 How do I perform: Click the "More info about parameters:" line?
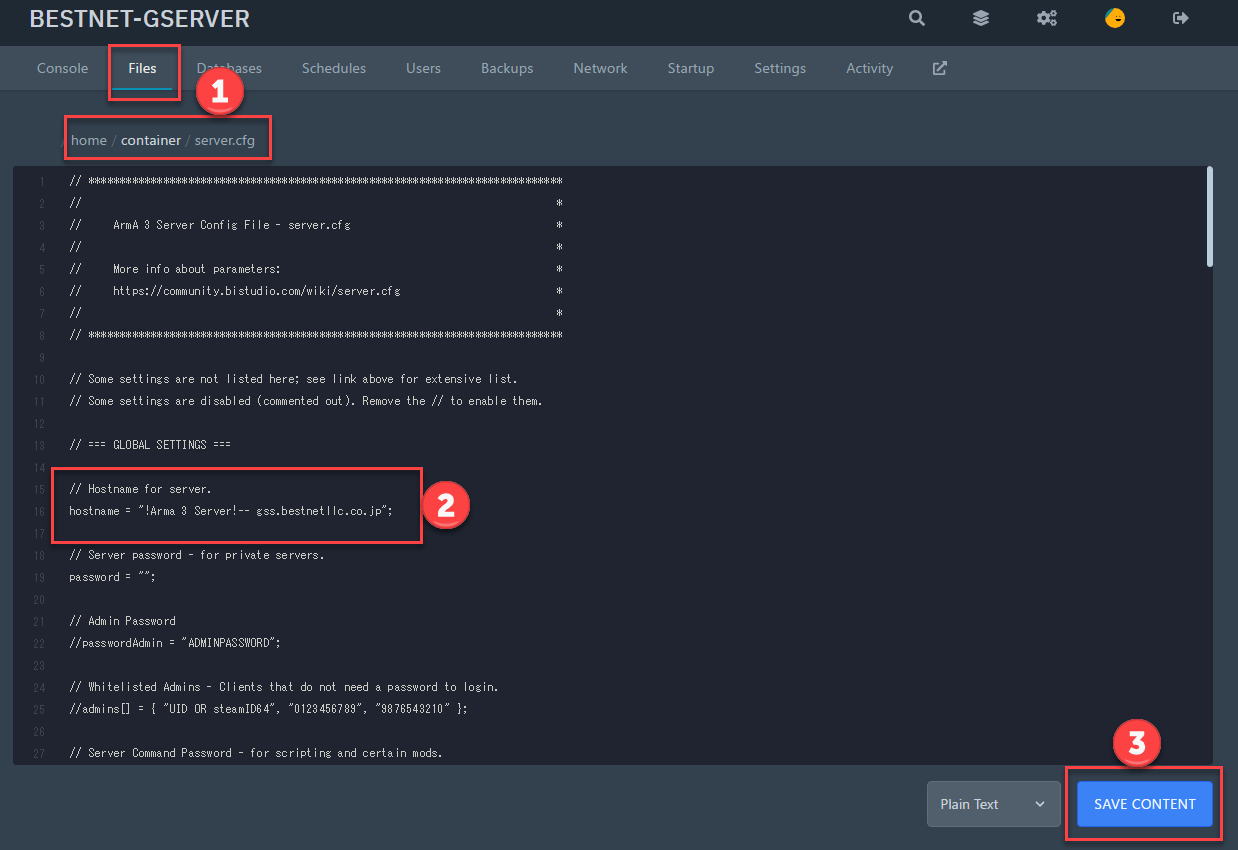[175, 269]
